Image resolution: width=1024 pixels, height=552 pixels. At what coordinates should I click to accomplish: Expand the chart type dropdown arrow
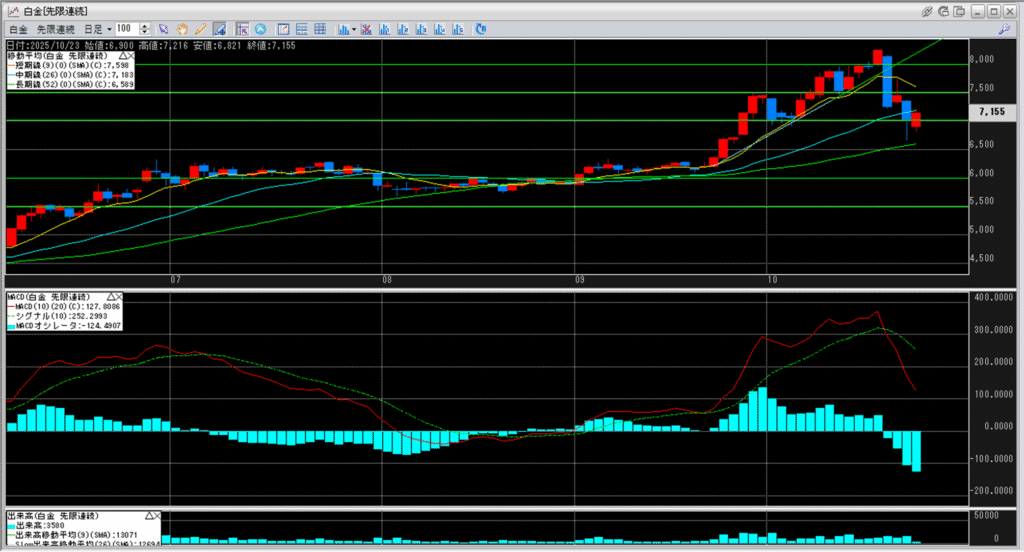pos(354,29)
